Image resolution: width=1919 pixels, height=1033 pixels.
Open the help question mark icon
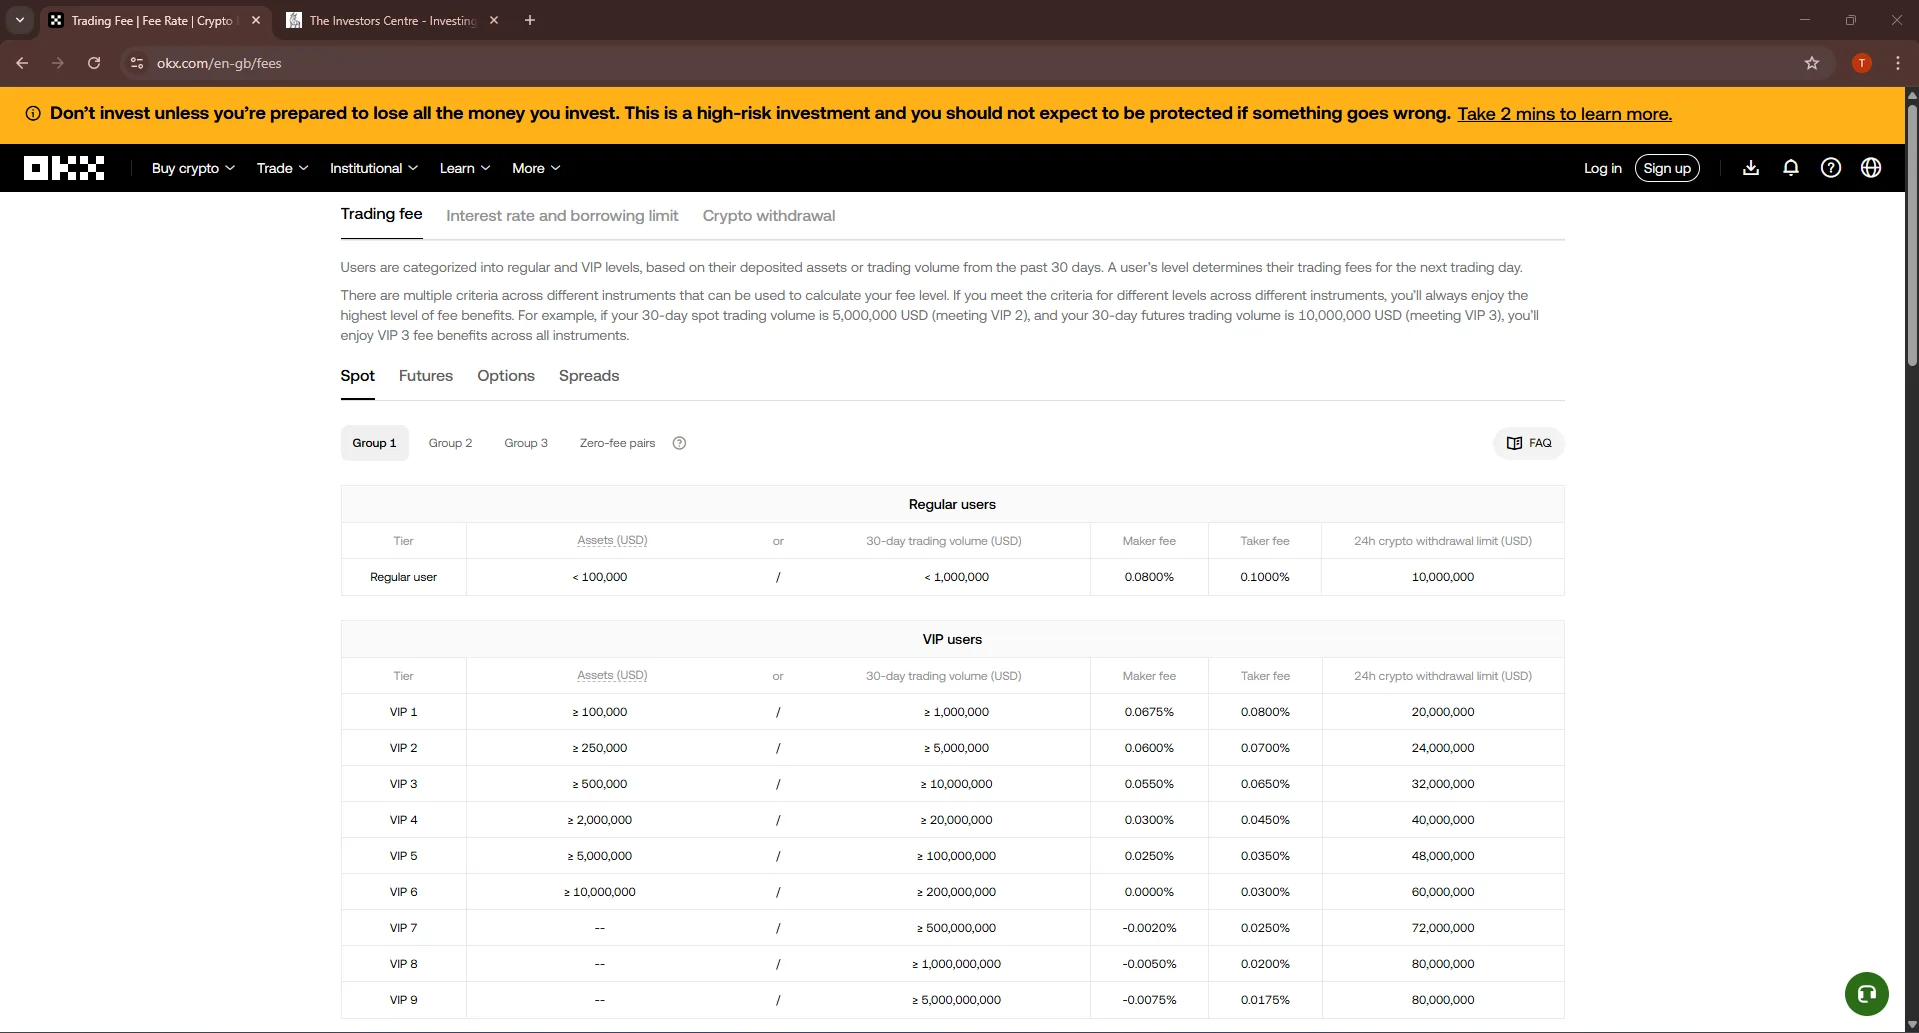(1830, 168)
